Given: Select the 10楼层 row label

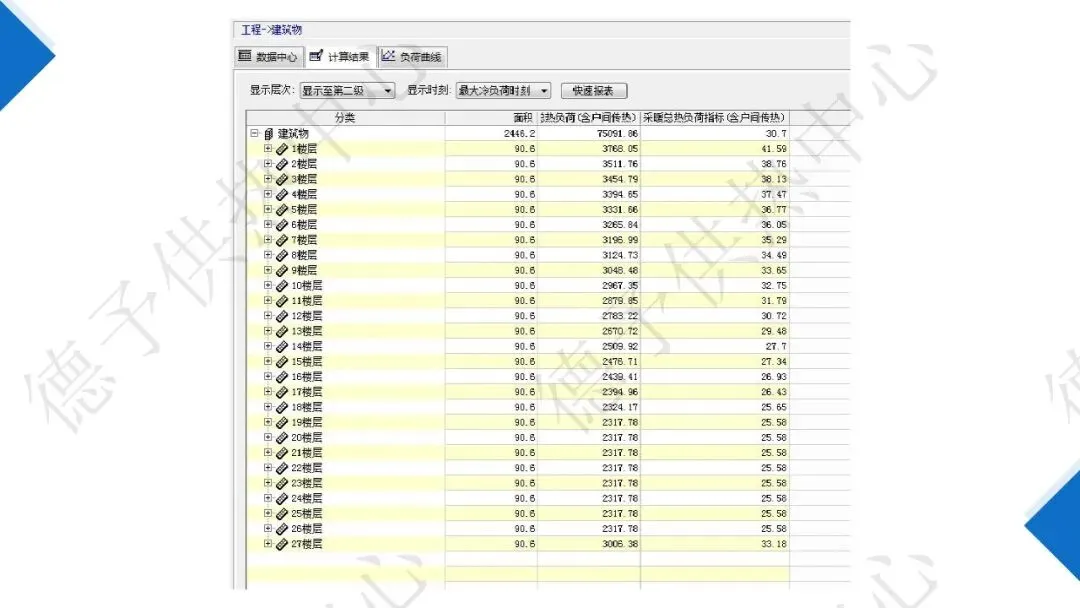Looking at the screenshot, I should click(307, 285).
